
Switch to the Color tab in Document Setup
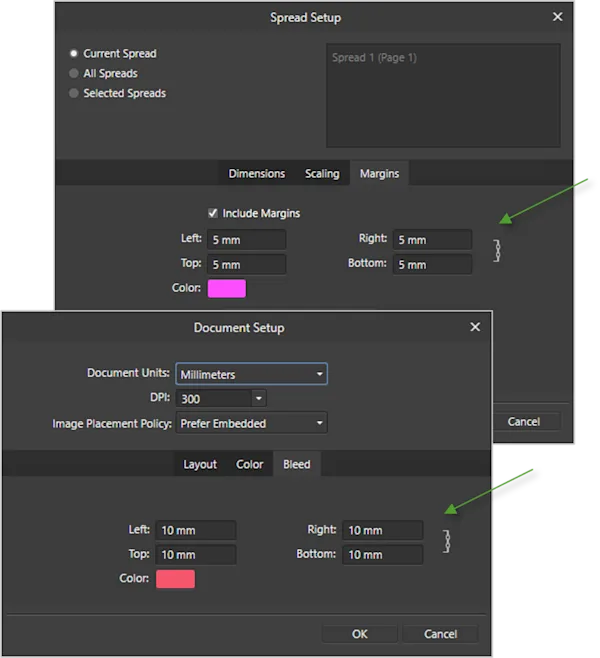[x=249, y=464]
